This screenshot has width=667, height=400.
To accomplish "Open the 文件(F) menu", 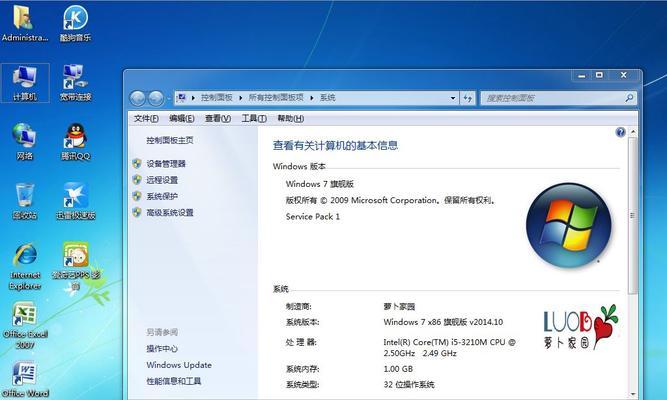I will point(146,118).
